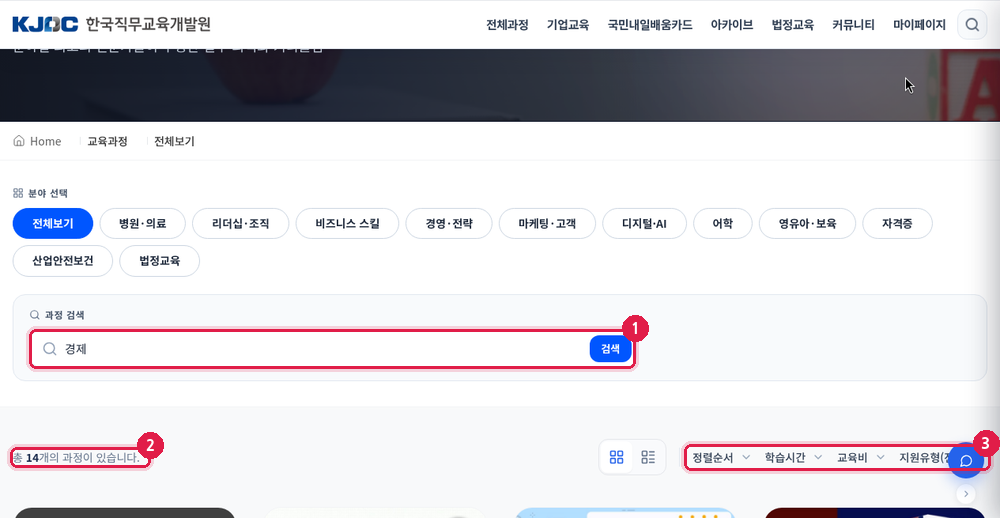Click the 총 14개의 과정이 있습니다 text
This screenshot has height=518, width=1000.
point(76,457)
